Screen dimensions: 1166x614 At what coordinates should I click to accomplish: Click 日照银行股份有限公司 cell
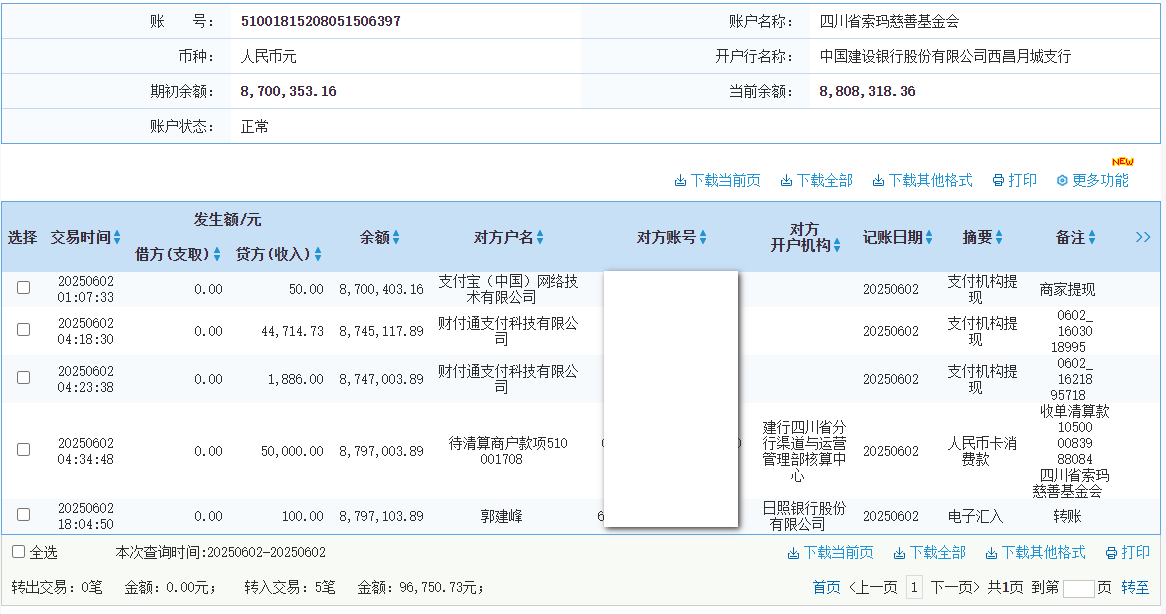pos(804,516)
